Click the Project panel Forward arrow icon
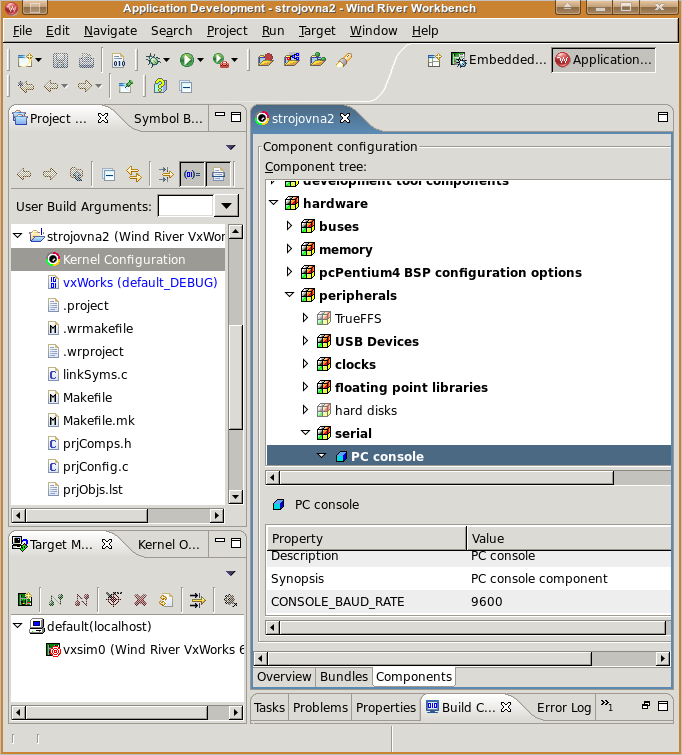Viewport: 682px width, 755px height. tap(50, 174)
